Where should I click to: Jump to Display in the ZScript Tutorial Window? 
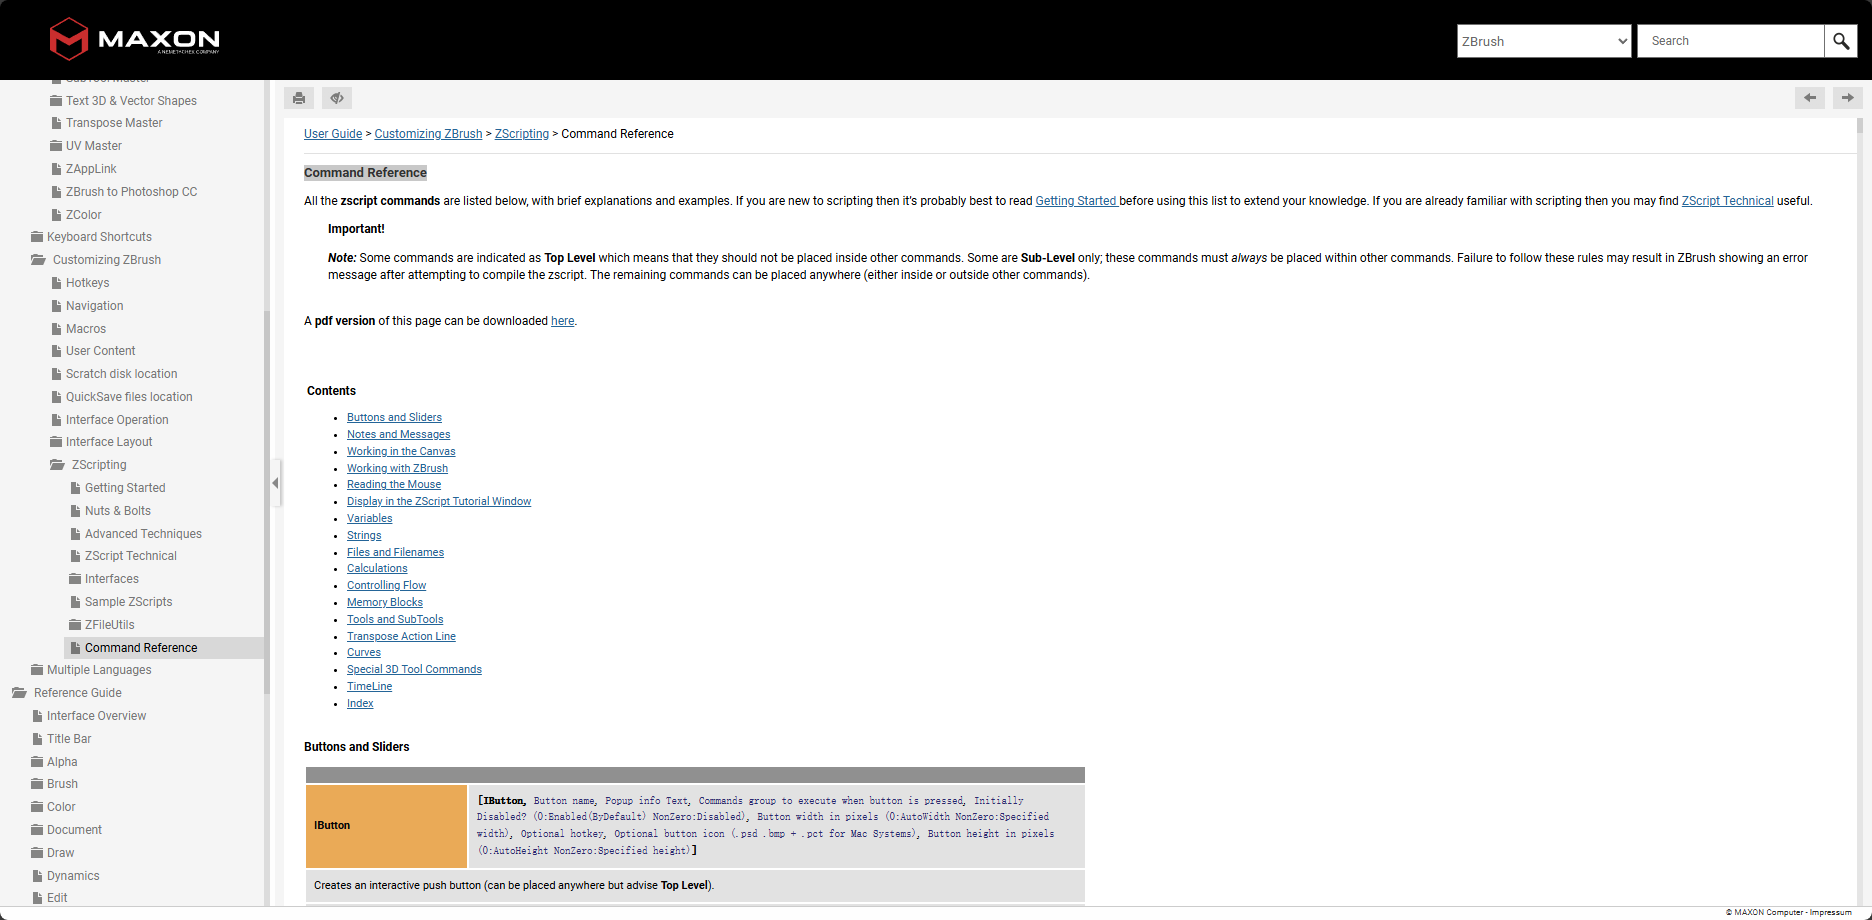439,502
